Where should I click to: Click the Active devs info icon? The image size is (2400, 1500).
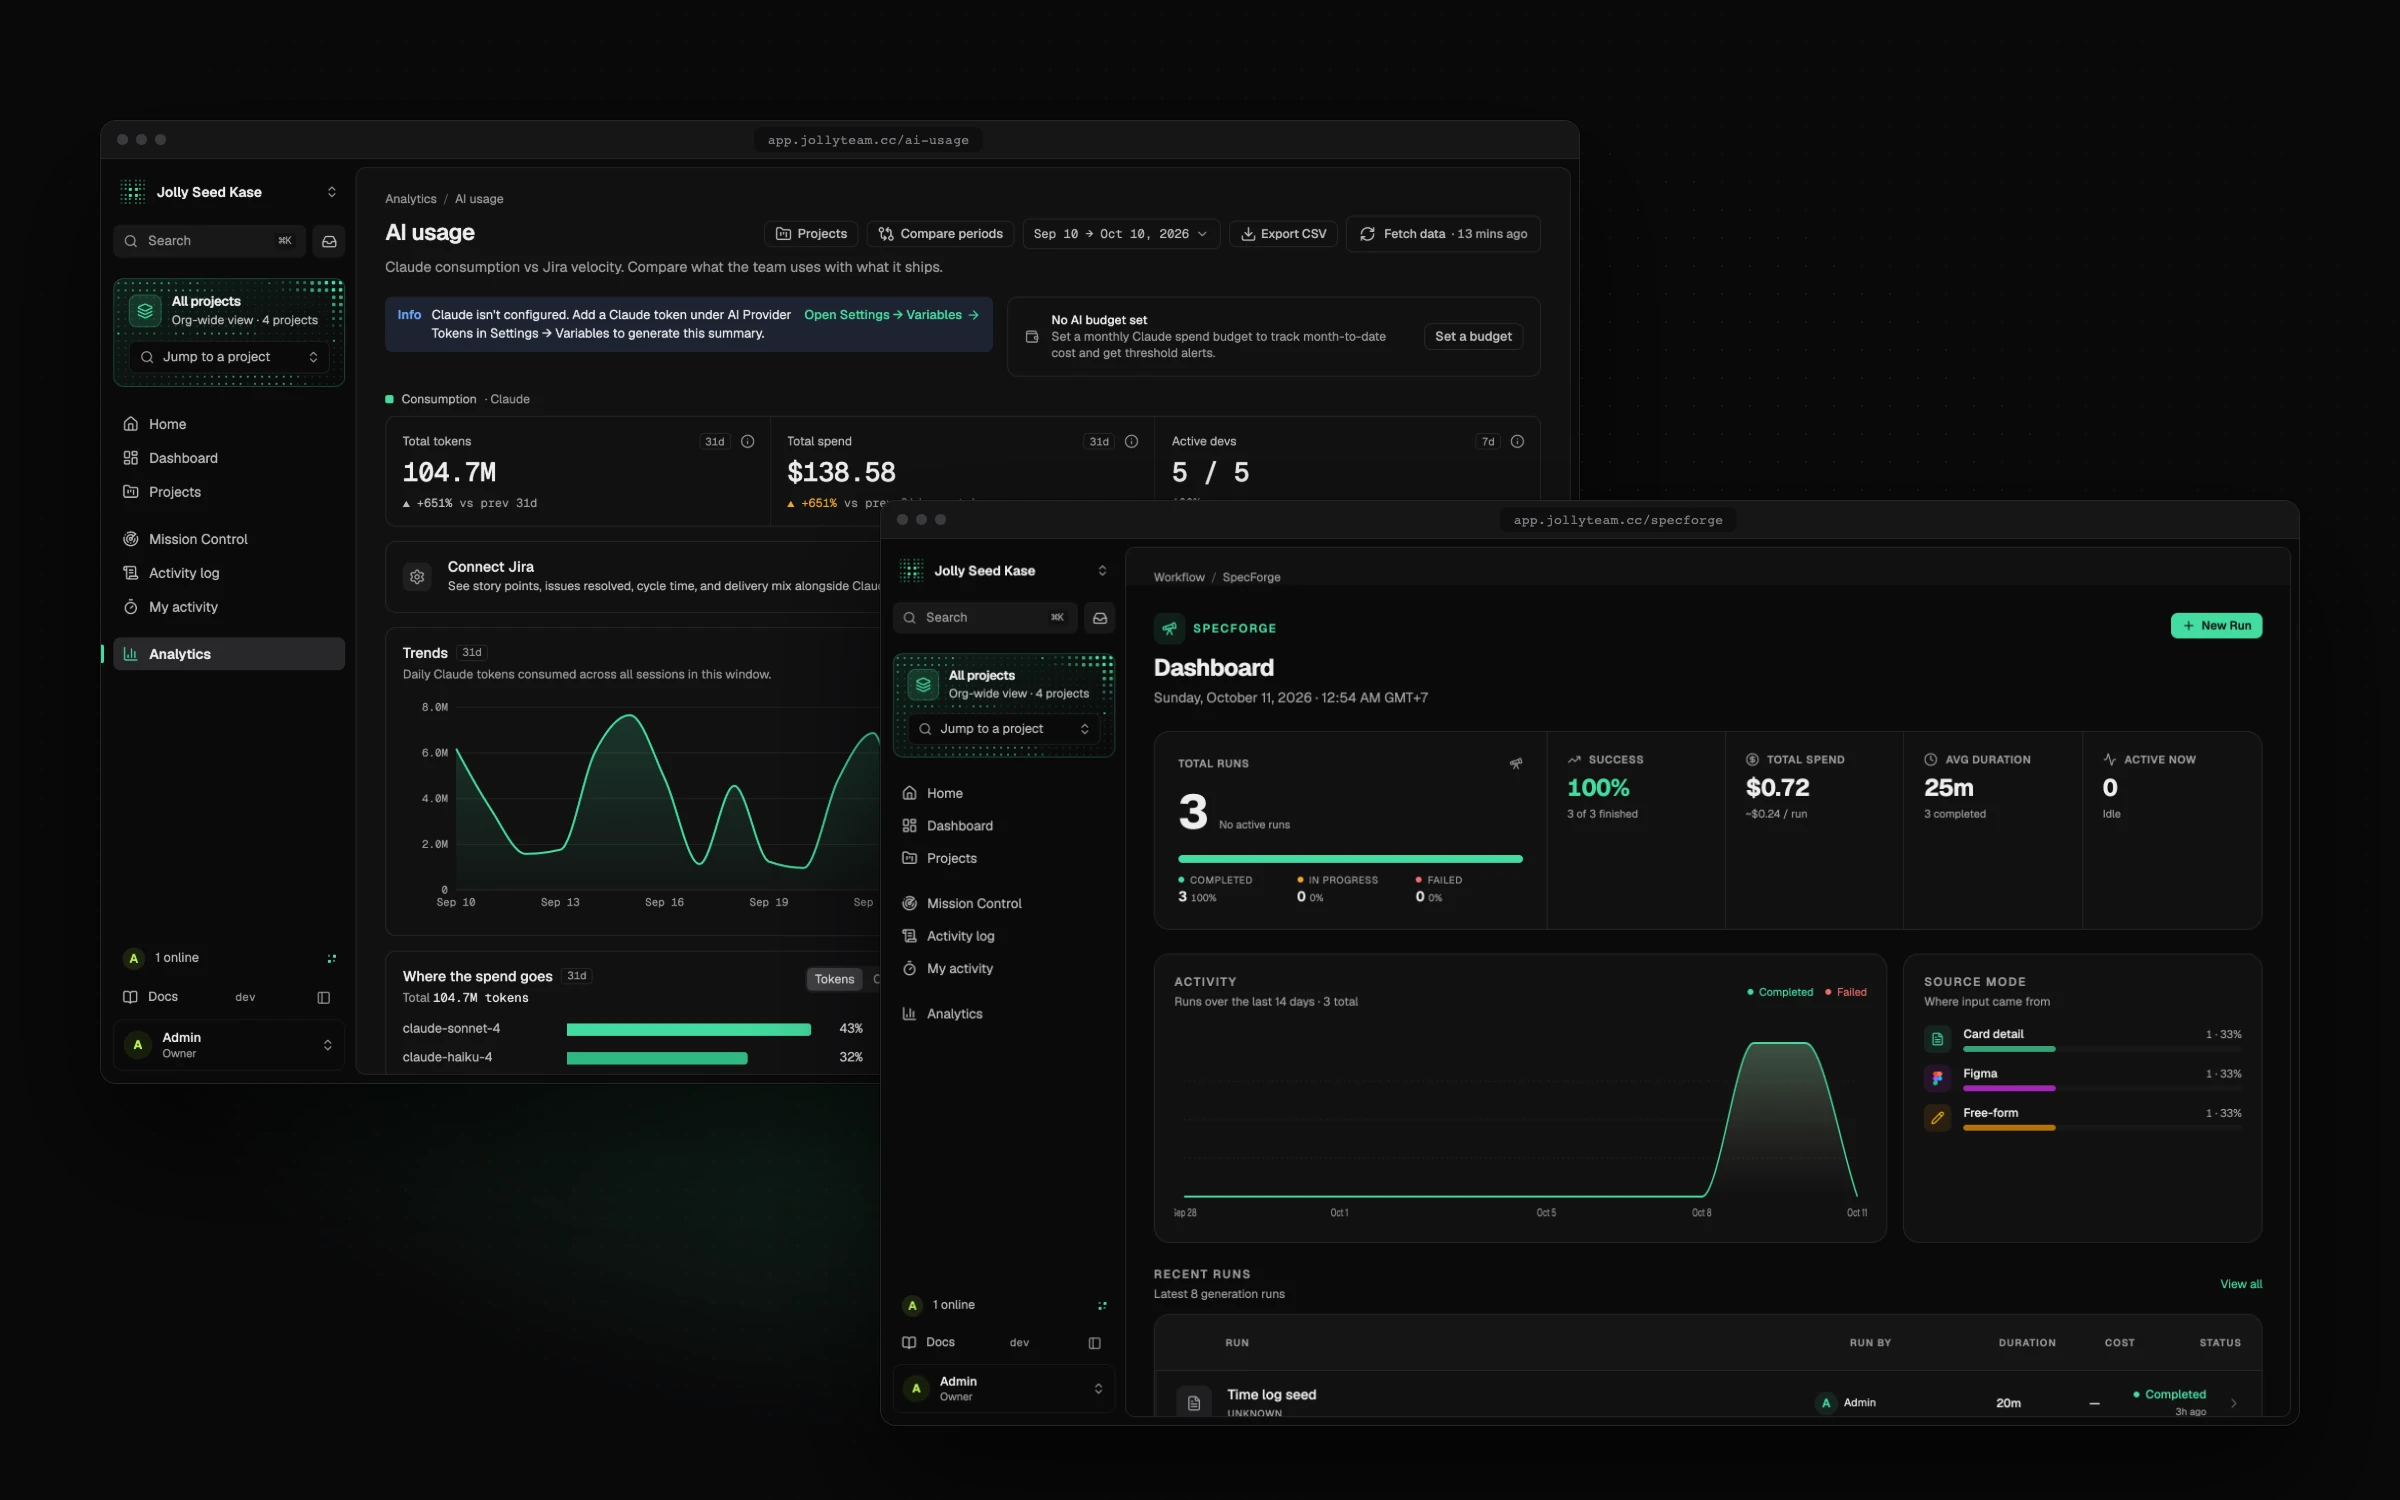point(1517,441)
